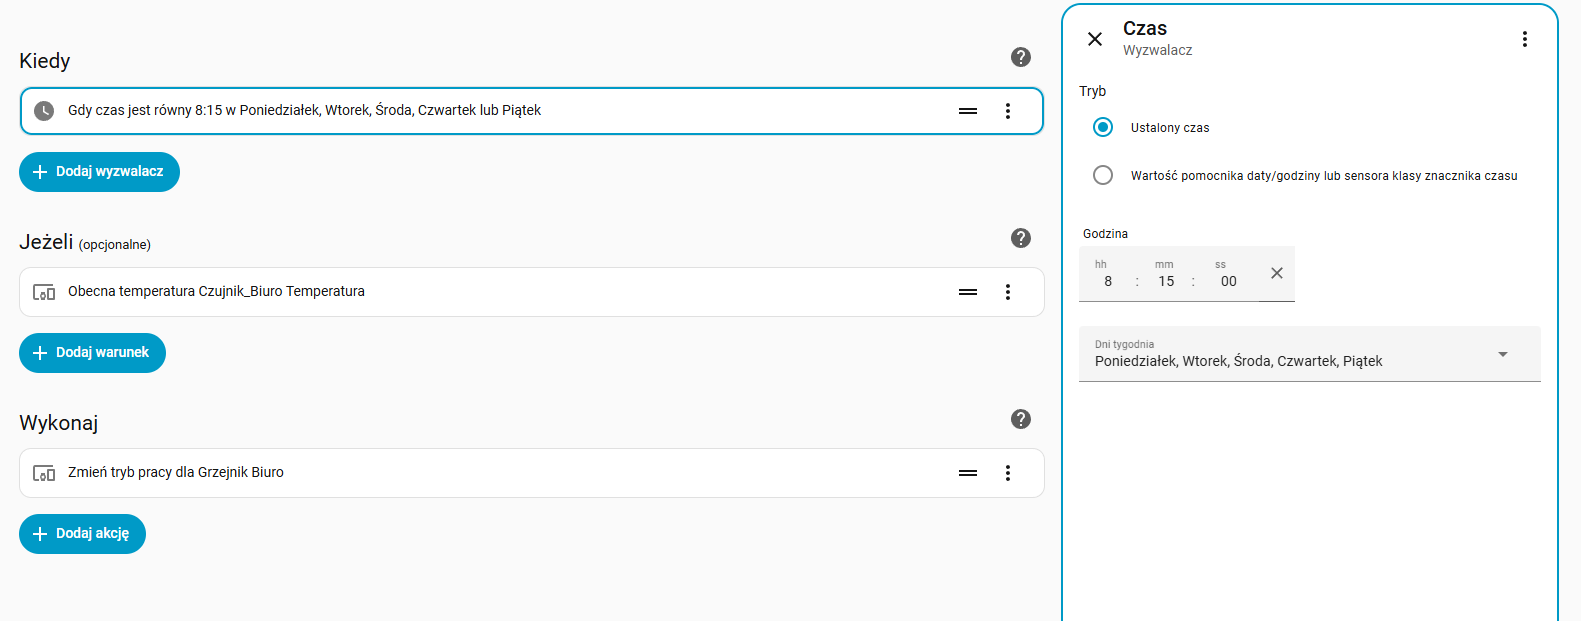Image resolution: width=1581 pixels, height=621 pixels.
Task: Close the Czas trigger panel
Action: click(1095, 39)
